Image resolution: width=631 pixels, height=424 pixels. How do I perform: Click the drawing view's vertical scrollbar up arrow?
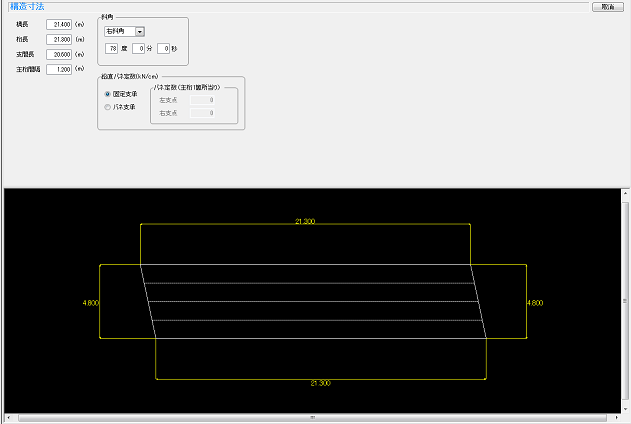tap(625, 193)
